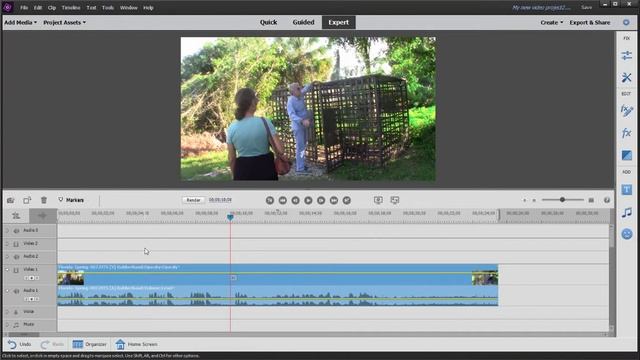Image resolution: width=640 pixels, height=360 pixels.
Task: Adjust the timeline zoom slider
Action: coord(562,200)
